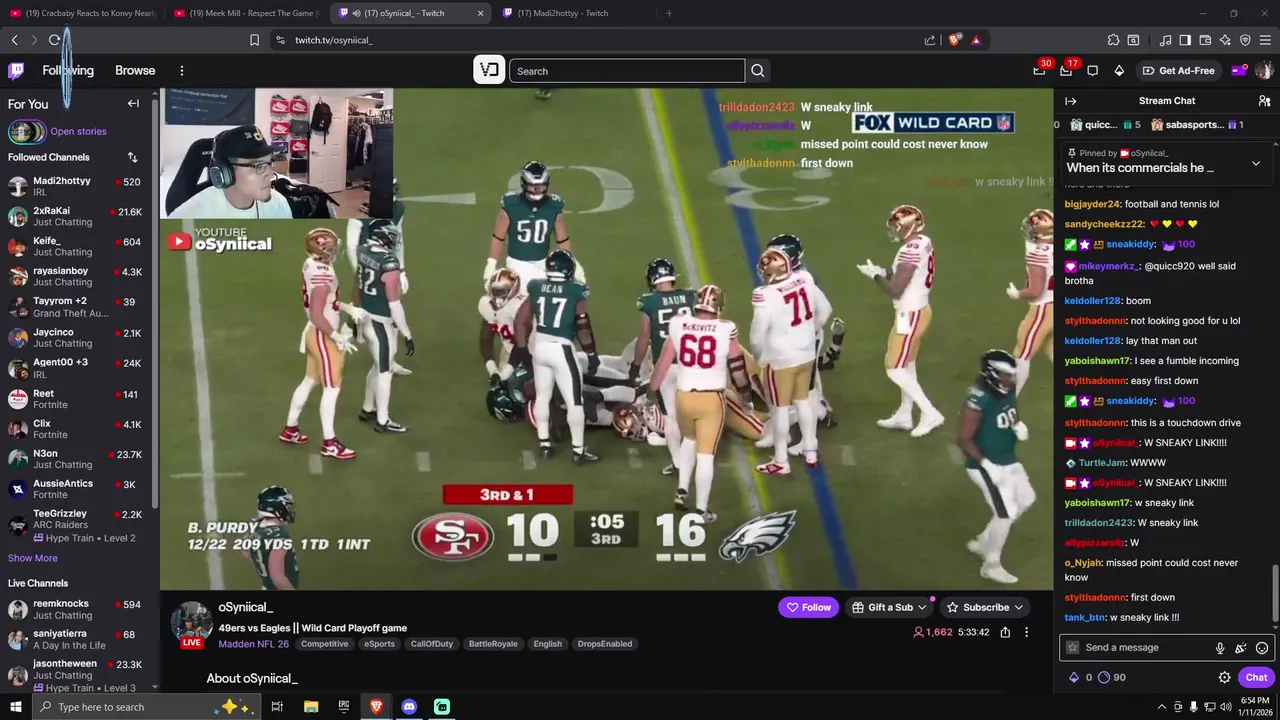The width and height of the screenshot is (1280, 720).
Task: Open the browser media control music note
Action: coord(1165,40)
